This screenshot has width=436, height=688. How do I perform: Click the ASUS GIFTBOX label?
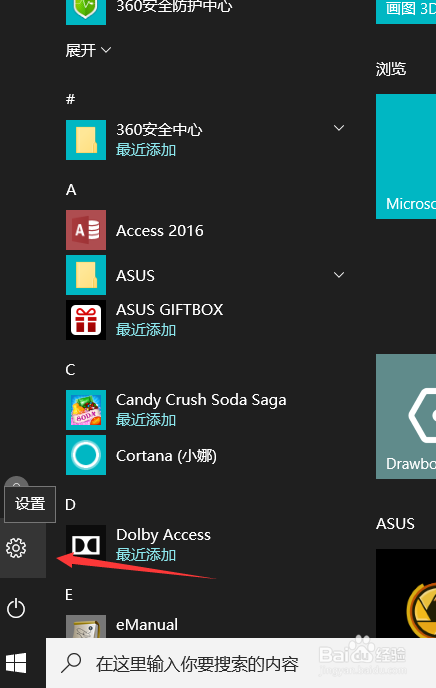pyautogui.click(x=169, y=310)
